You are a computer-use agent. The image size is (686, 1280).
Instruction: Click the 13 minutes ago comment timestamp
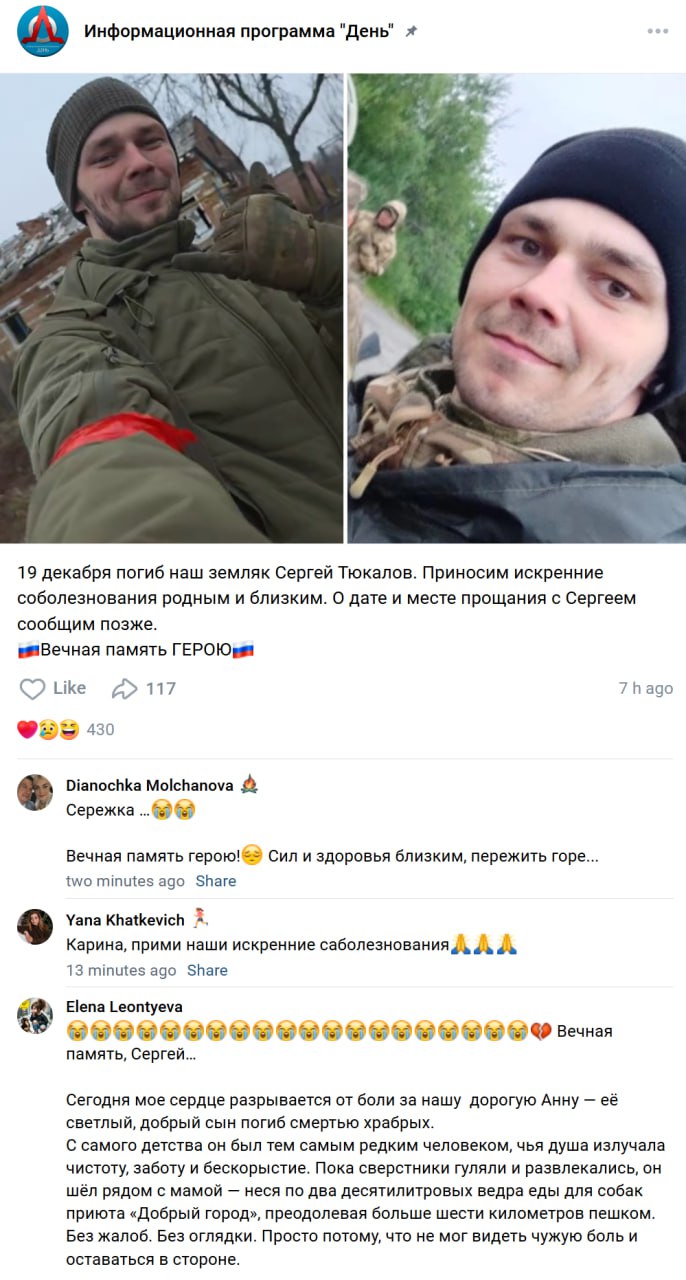point(121,970)
